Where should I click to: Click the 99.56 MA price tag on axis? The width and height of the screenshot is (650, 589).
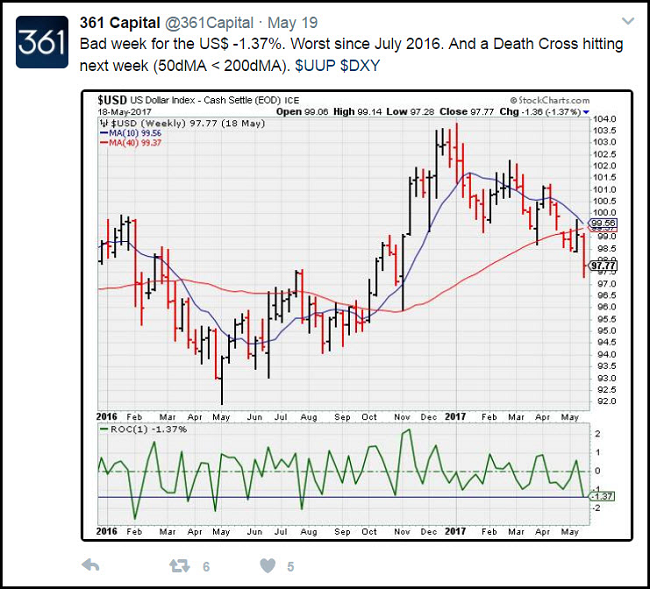[604, 223]
